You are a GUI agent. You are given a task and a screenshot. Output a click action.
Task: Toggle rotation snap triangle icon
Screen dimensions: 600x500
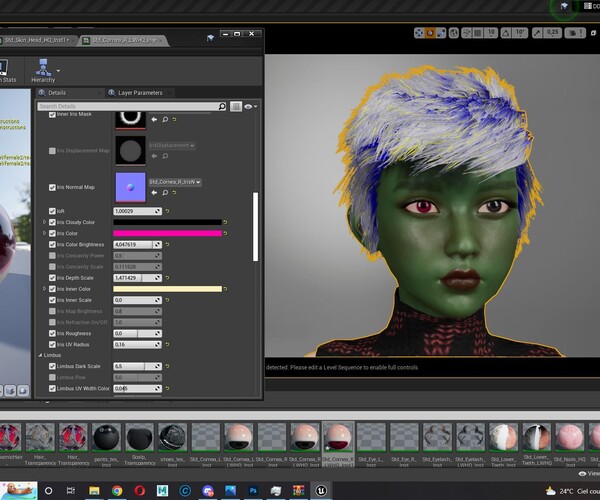(506, 33)
